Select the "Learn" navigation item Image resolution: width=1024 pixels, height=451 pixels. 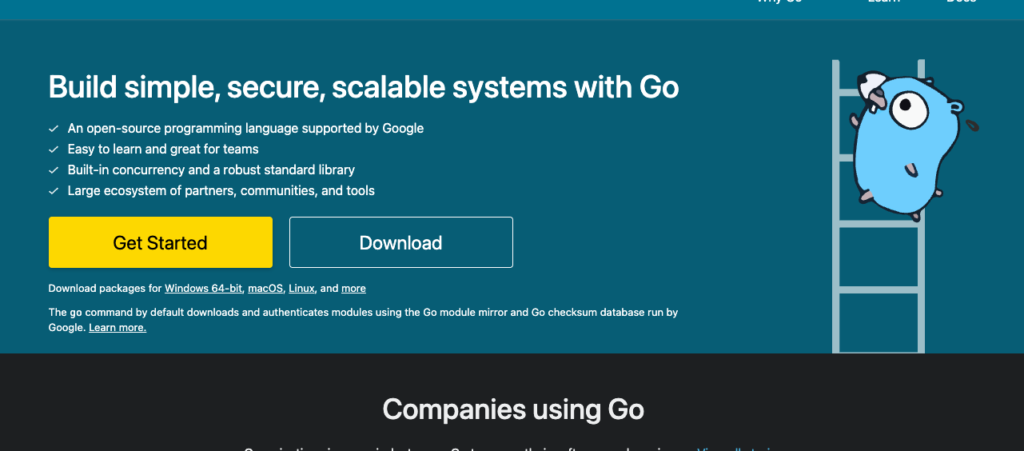(x=883, y=3)
